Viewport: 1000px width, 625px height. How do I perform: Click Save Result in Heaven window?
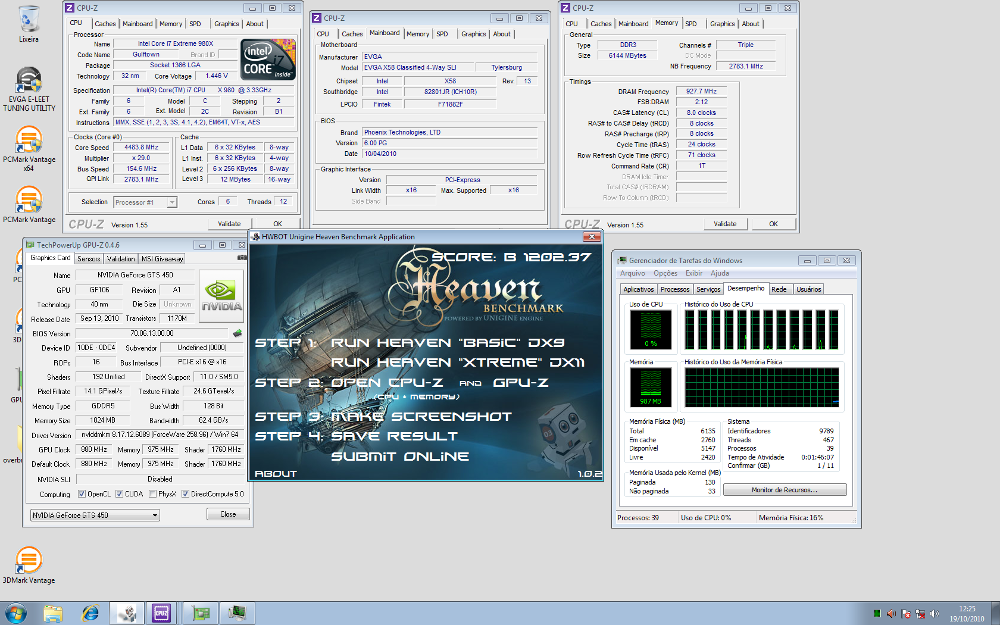pyautogui.click(x=394, y=436)
